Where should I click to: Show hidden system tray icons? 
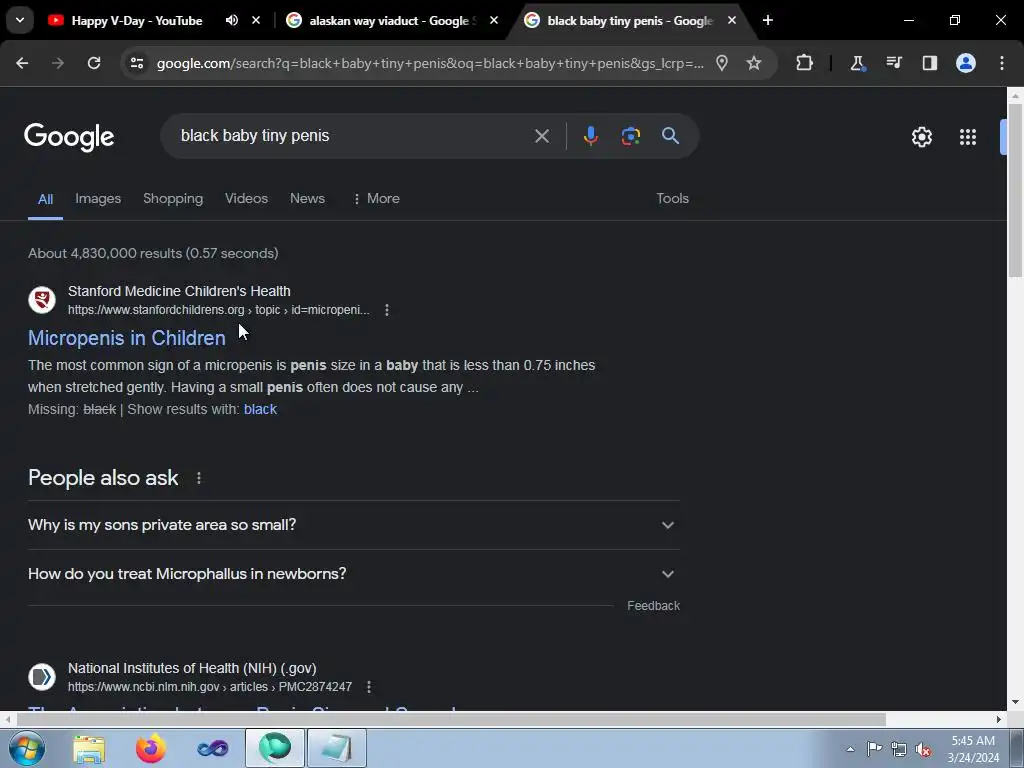pos(850,749)
